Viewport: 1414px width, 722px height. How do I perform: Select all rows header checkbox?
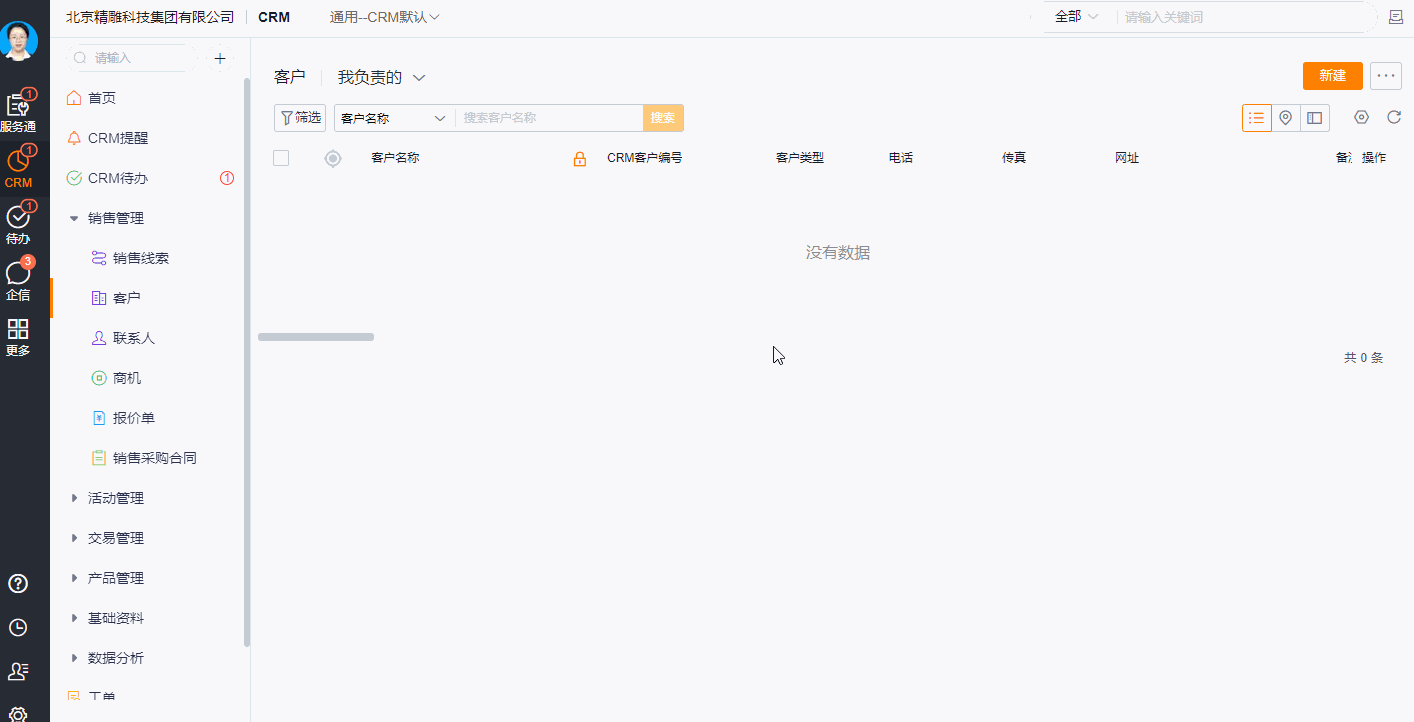pos(281,158)
